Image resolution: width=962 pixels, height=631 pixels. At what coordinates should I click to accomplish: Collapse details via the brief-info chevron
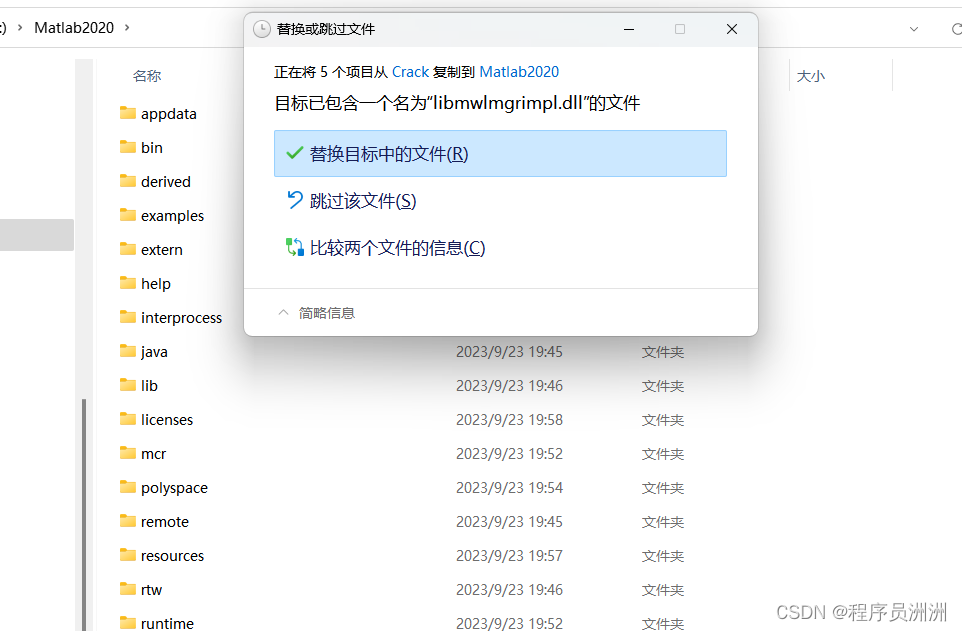283,312
